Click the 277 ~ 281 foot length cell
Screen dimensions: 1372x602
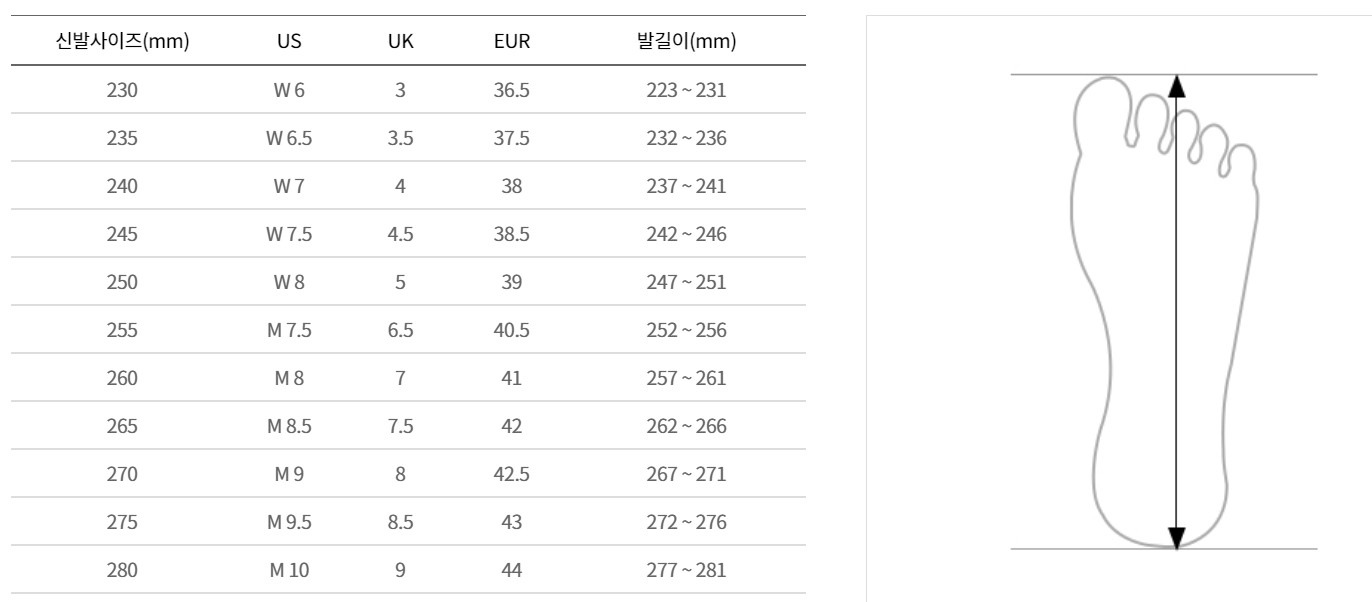click(685, 570)
